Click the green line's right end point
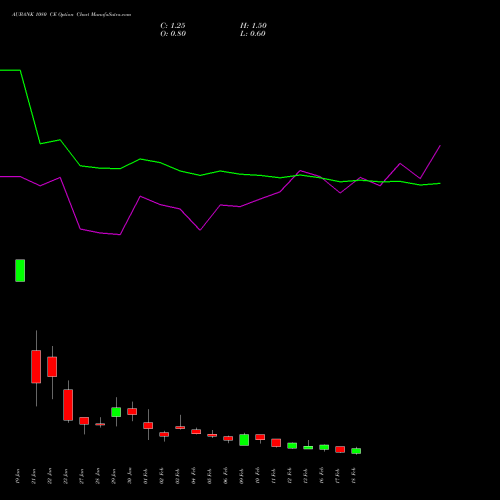 click(x=440, y=183)
